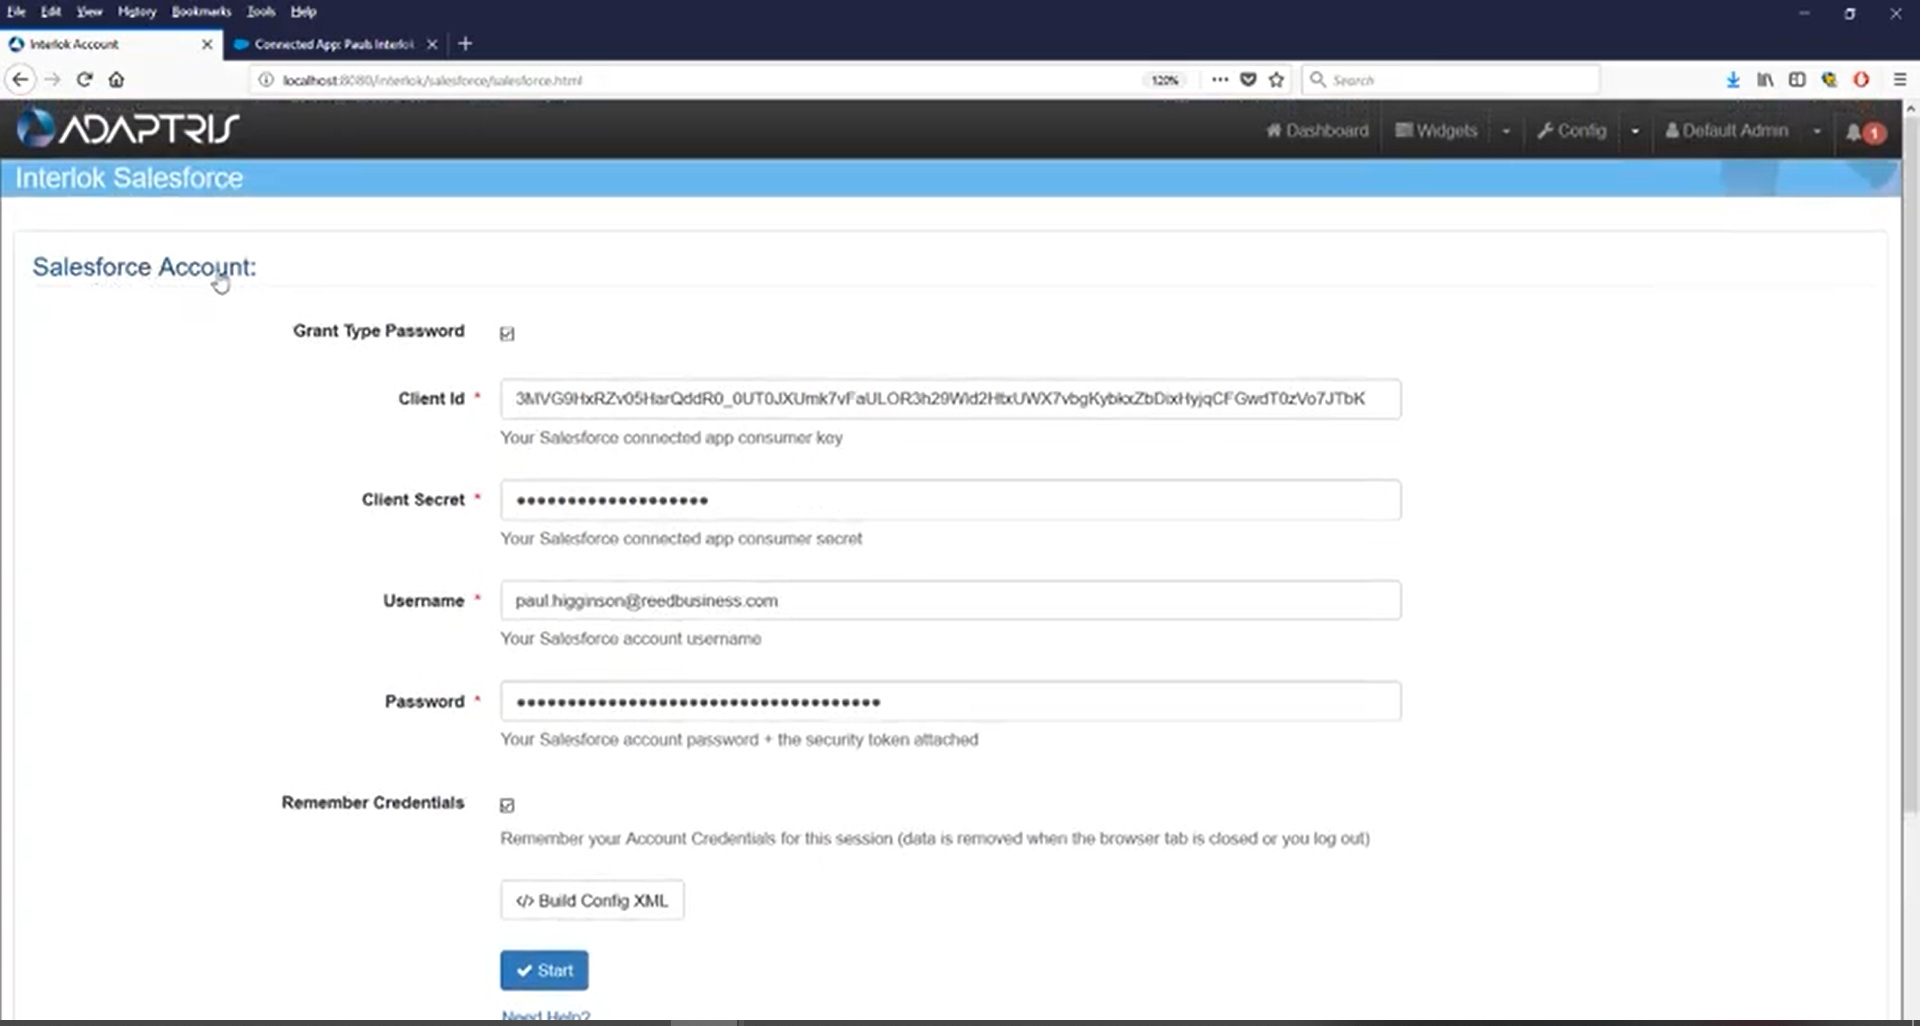1922x1026 pixels.
Task: Focus the Client Secret input field
Action: (950, 500)
